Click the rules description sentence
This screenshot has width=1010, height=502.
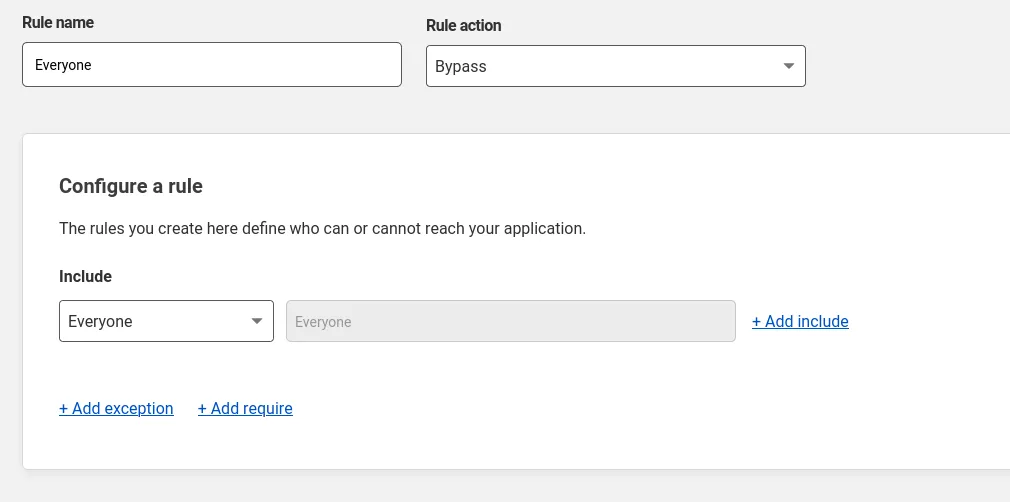click(323, 229)
